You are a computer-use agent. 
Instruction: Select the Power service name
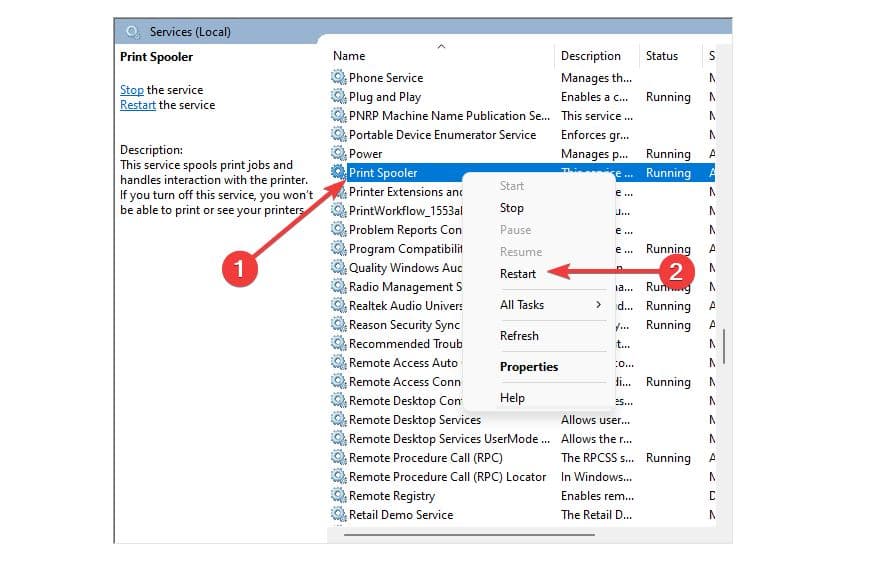pyautogui.click(x=365, y=154)
